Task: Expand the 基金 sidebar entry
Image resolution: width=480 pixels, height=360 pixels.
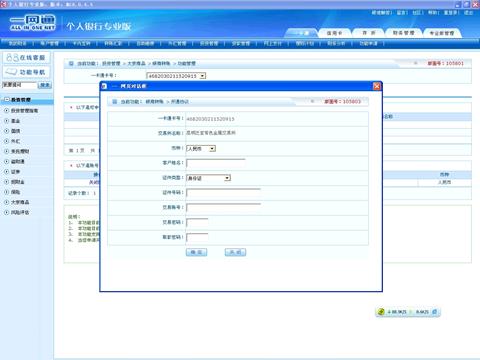Action: (12, 121)
